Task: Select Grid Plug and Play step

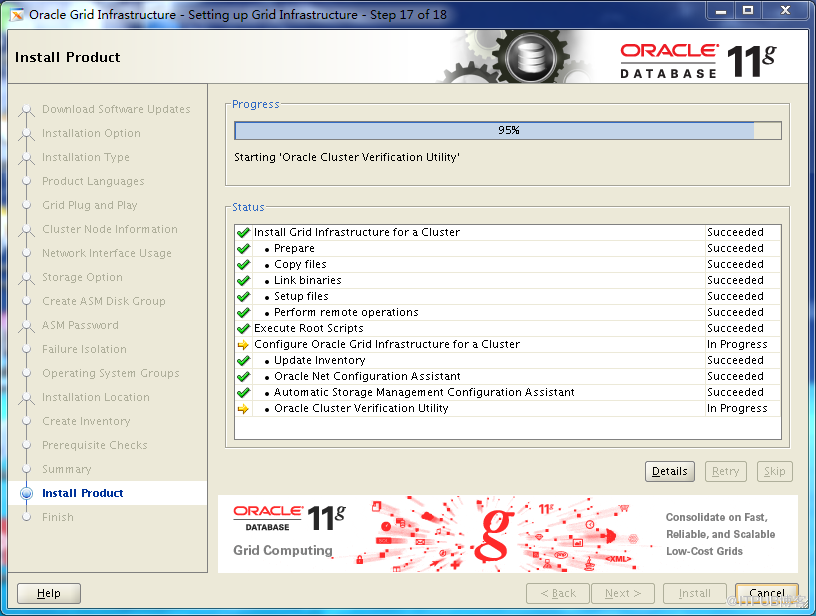Action: pyautogui.click(x=90, y=205)
